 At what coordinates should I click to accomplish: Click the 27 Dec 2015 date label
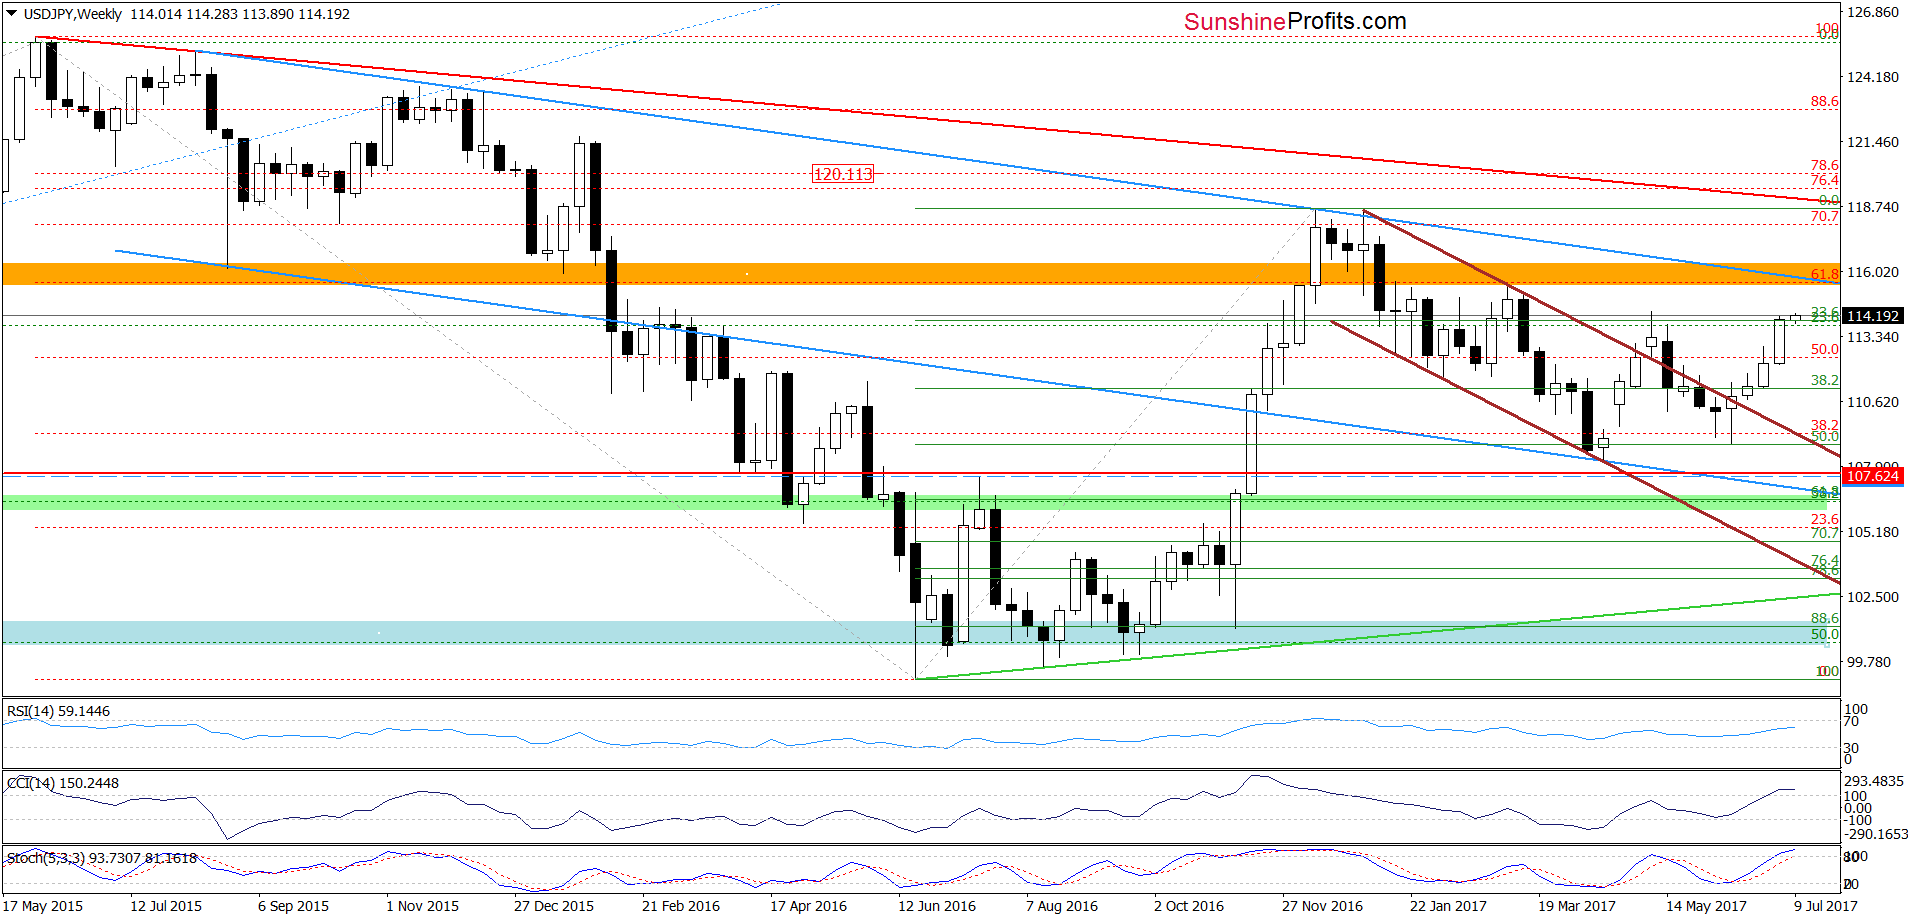(x=554, y=906)
